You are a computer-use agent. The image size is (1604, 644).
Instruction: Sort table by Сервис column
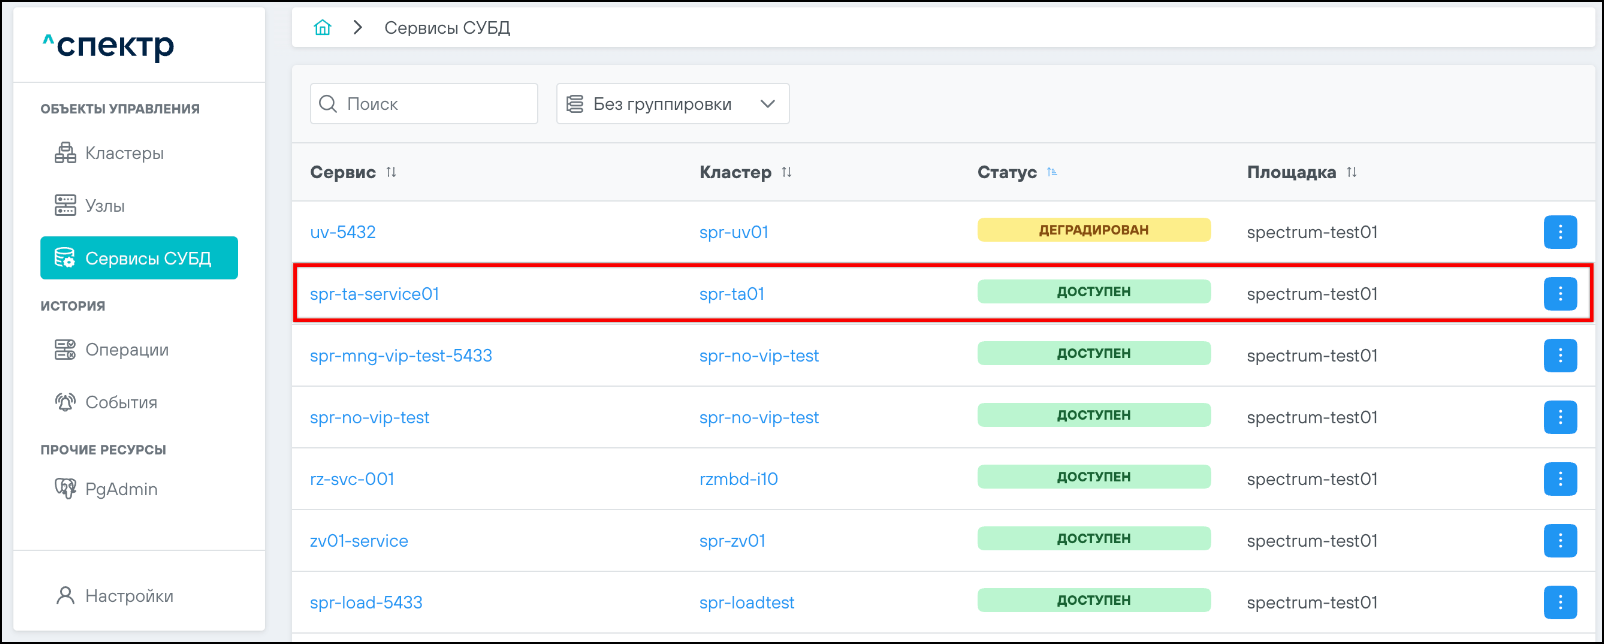pos(391,172)
